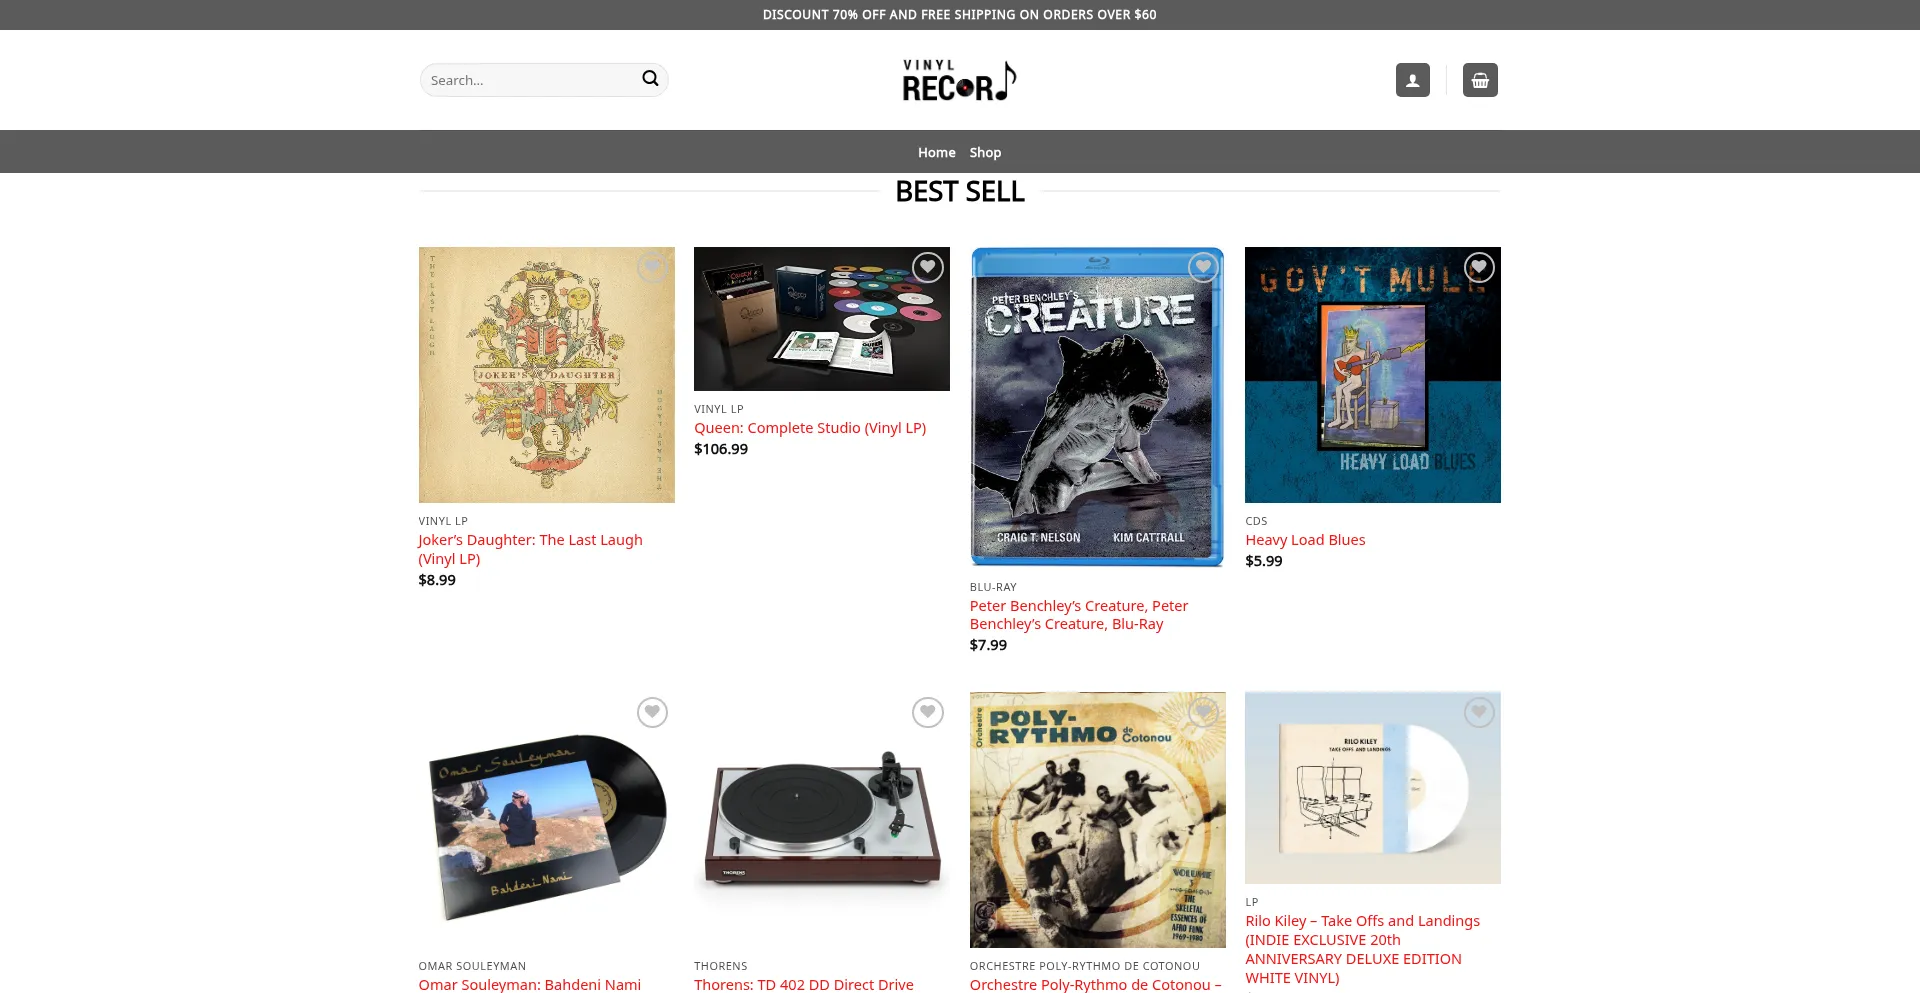Image resolution: width=1920 pixels, height=993 pixels.
Task: Open Heavy Load Blues product link
Action: click(1305, 540)
